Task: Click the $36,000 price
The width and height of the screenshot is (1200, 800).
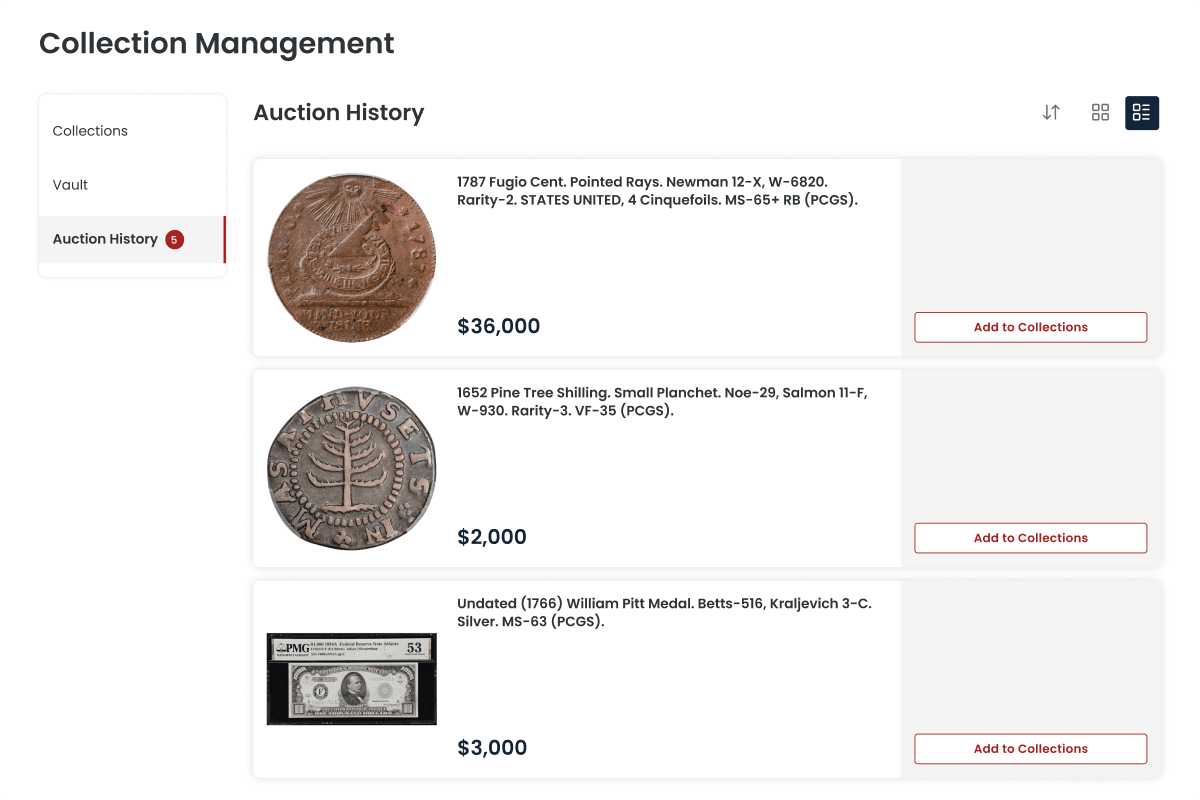Action: point(498,326)
